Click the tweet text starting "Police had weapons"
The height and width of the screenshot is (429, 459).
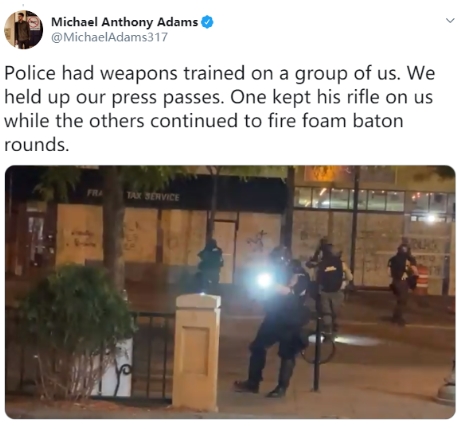pos(220,109)
